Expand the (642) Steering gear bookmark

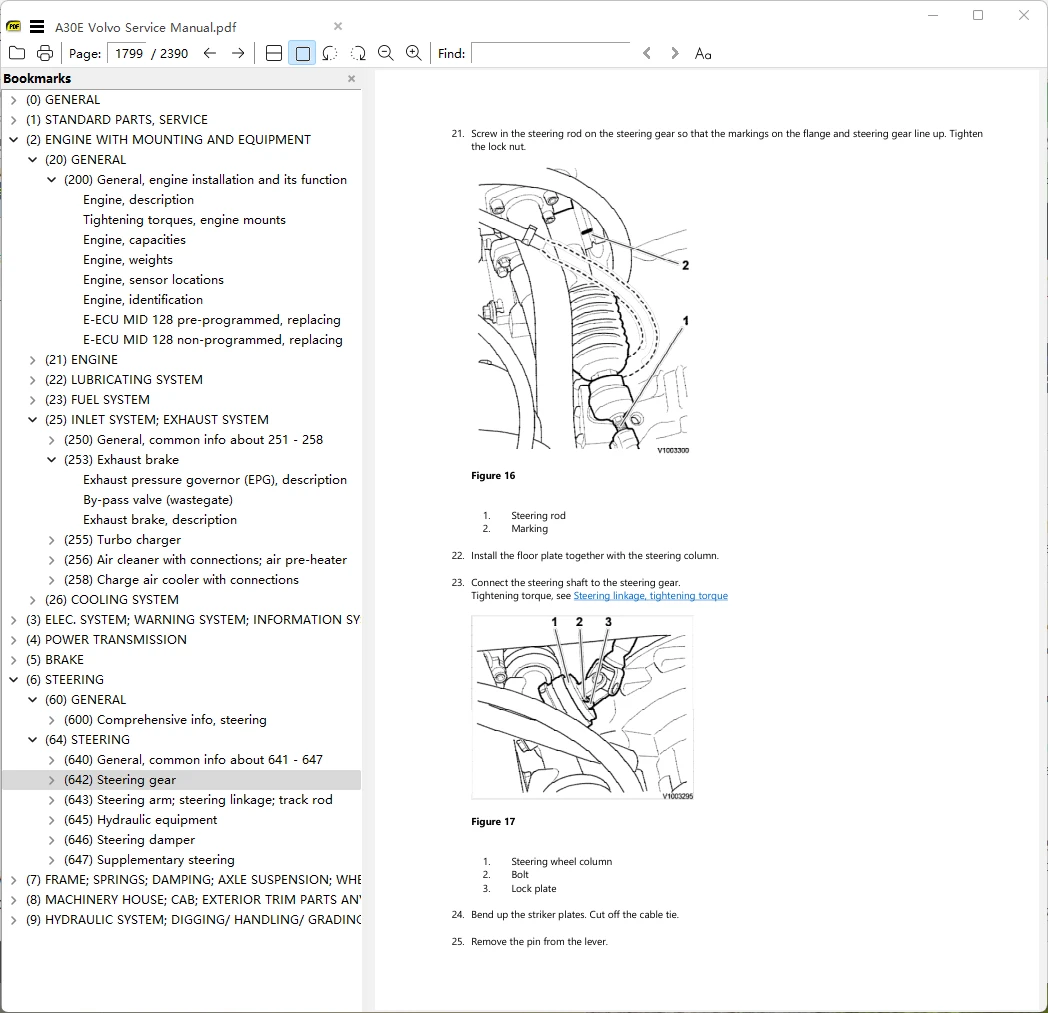coord(51,780)
